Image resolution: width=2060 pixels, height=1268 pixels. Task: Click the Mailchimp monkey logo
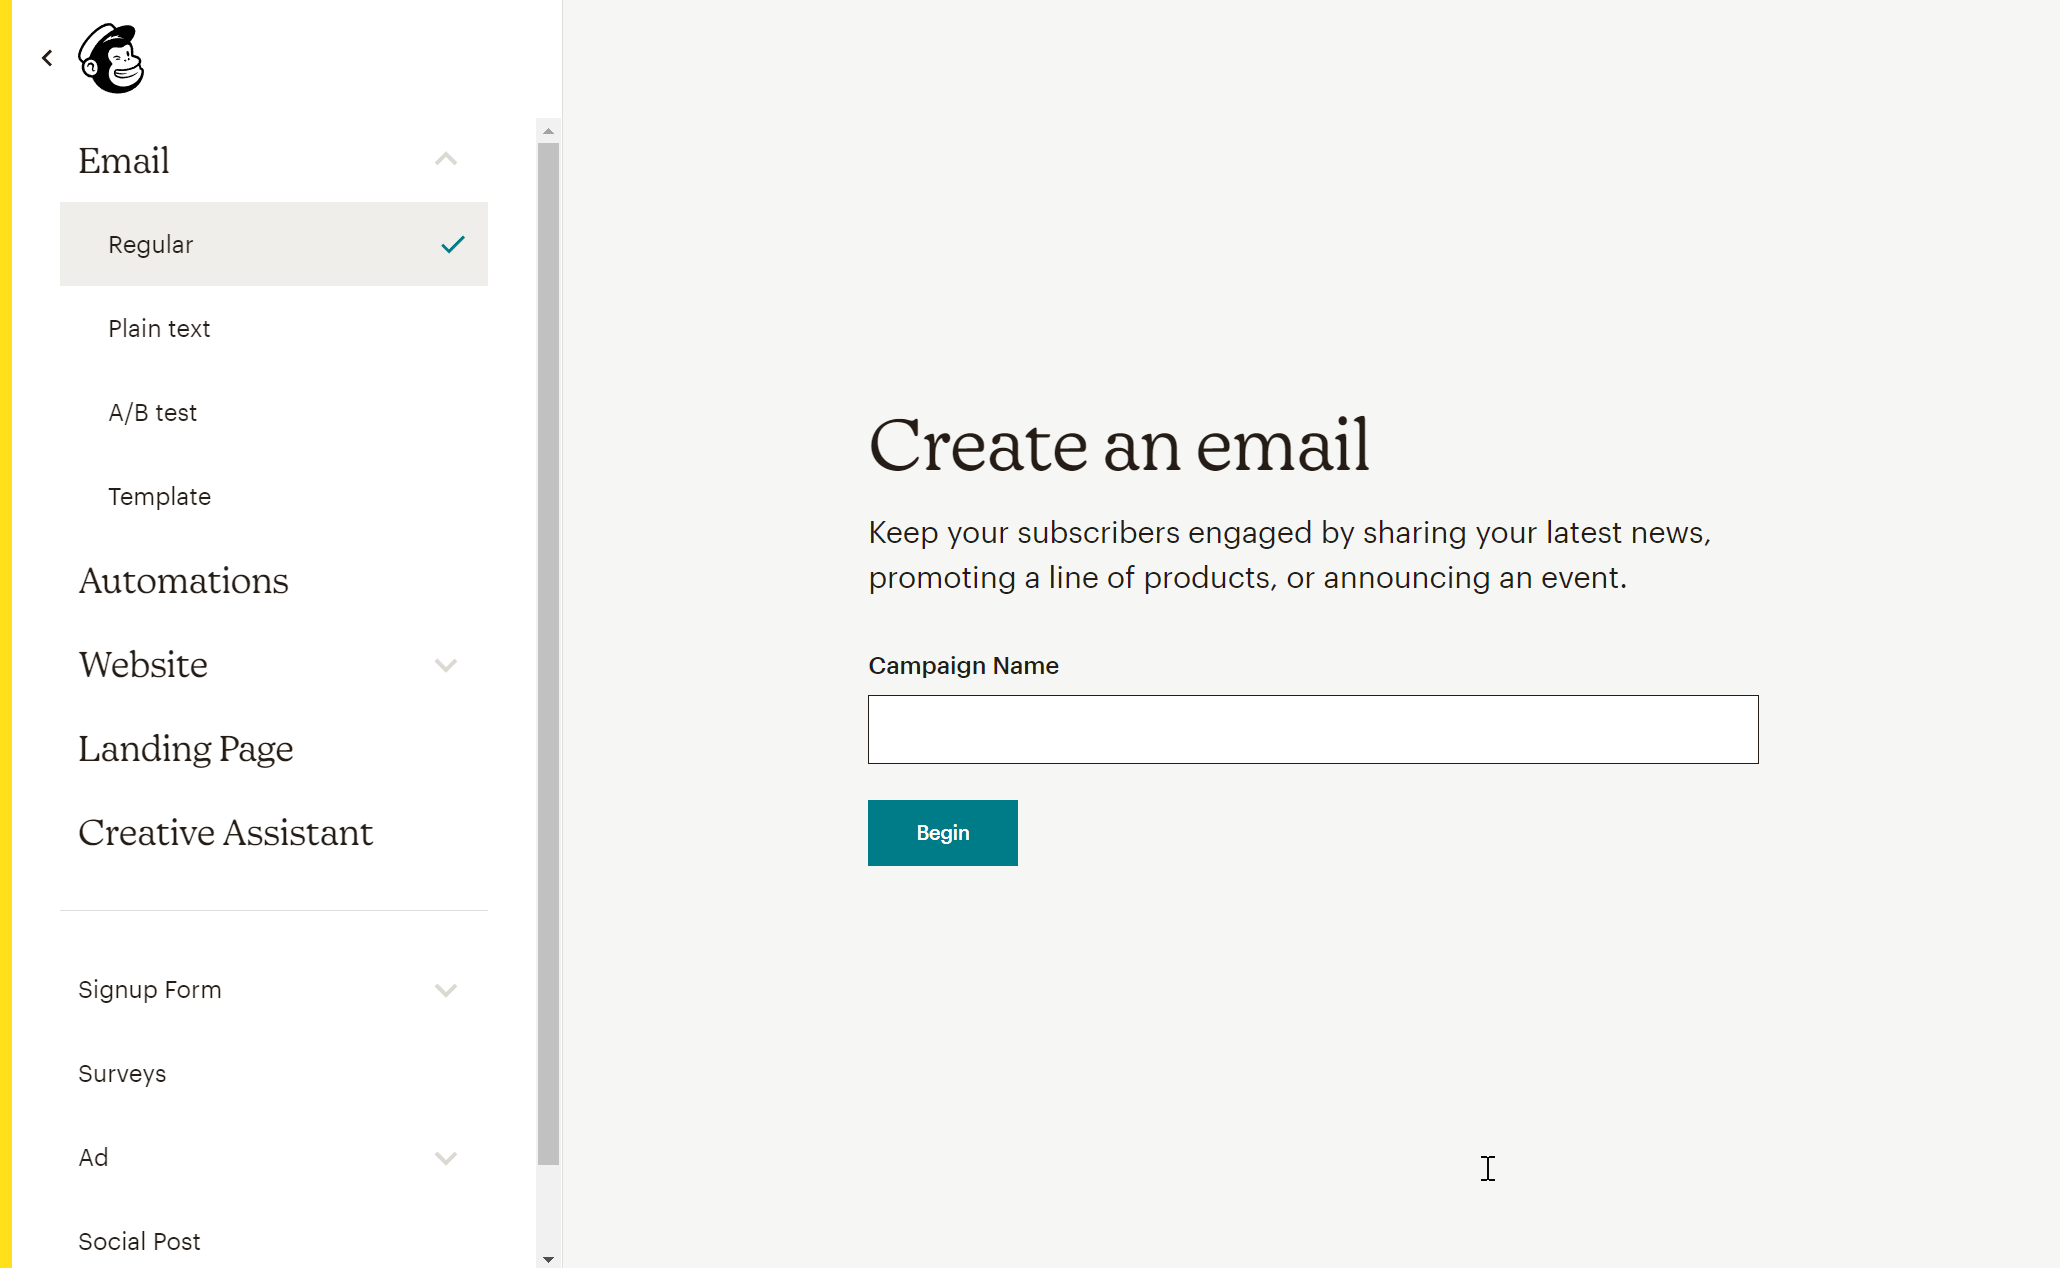click(112, 58)
